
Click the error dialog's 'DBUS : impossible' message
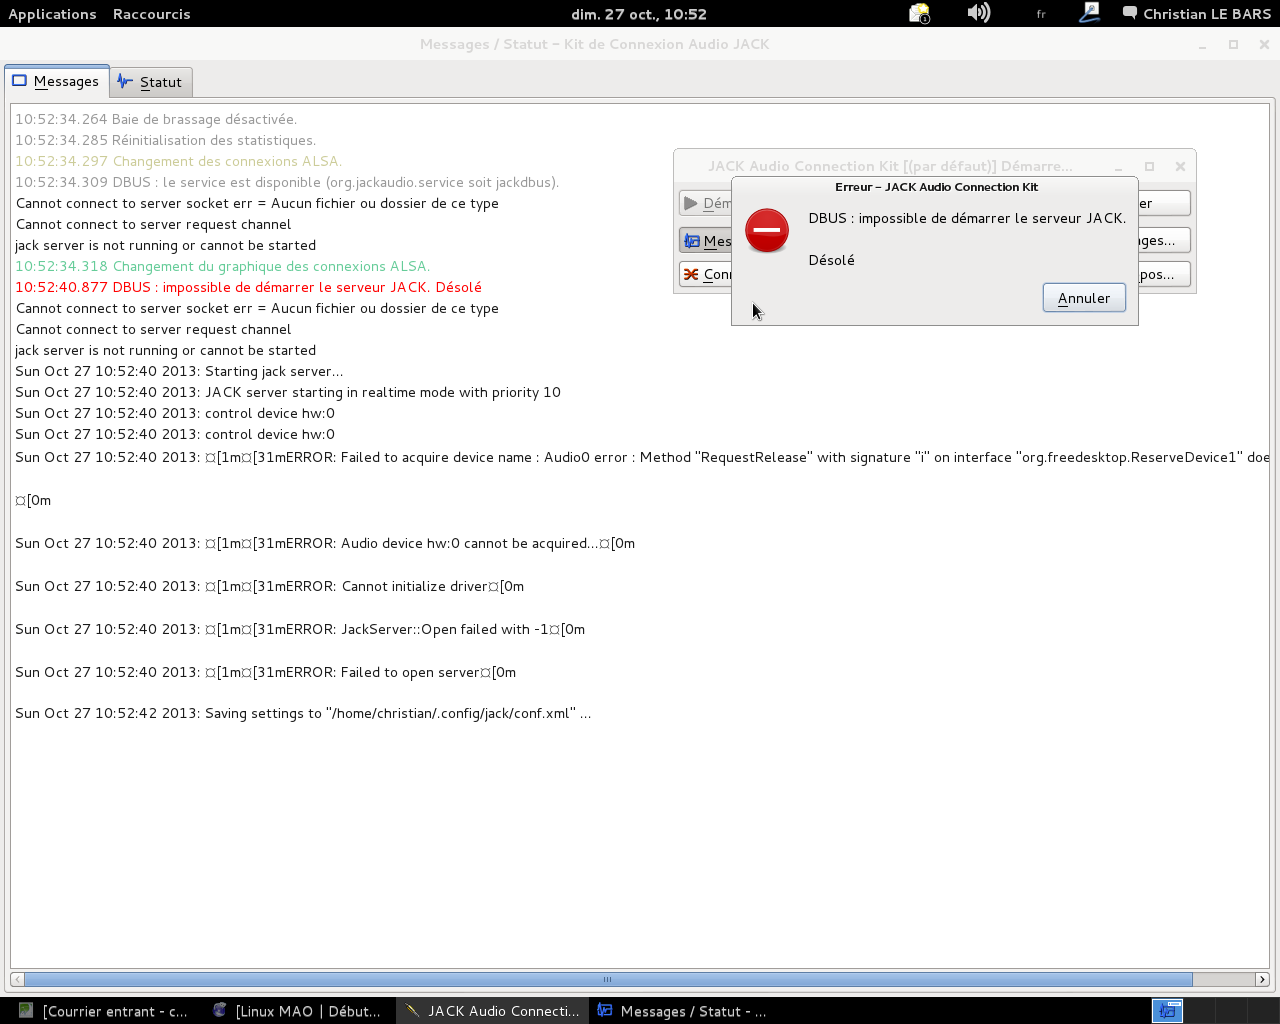pyautogui.click(x=967, y=218)
